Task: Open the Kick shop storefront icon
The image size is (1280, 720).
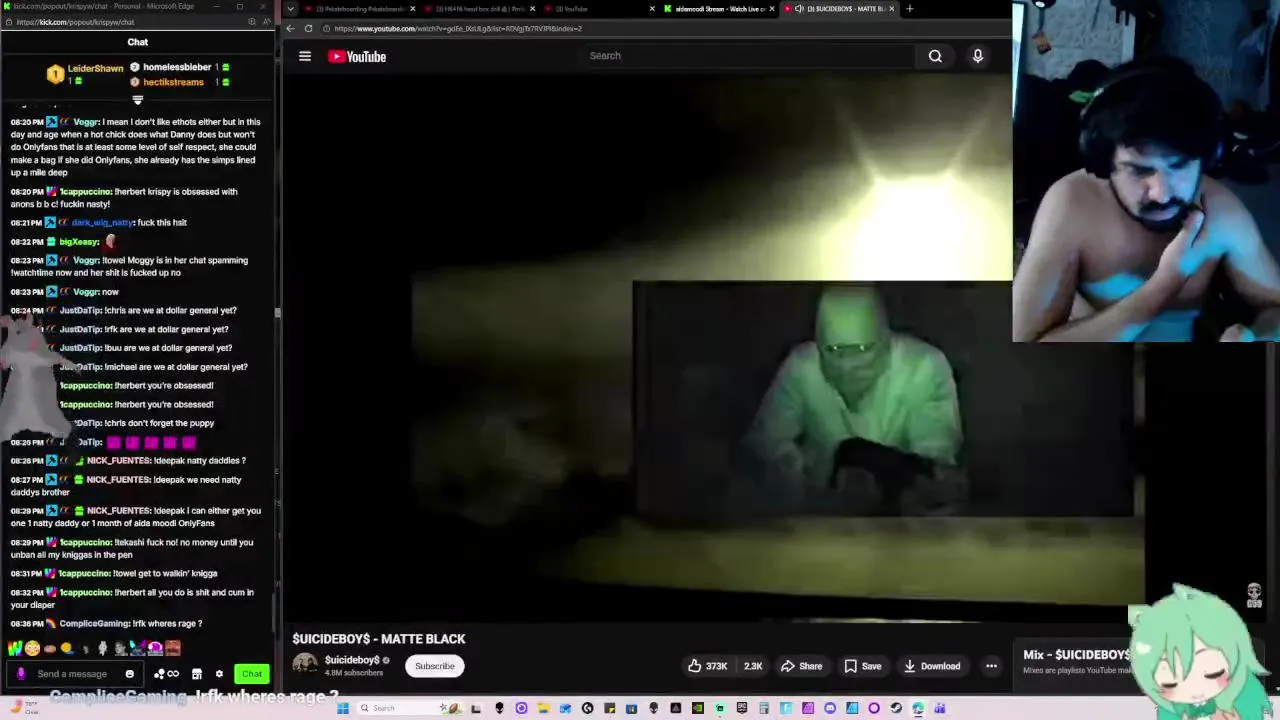Action: pyautogui.click(x=197, y=674)
